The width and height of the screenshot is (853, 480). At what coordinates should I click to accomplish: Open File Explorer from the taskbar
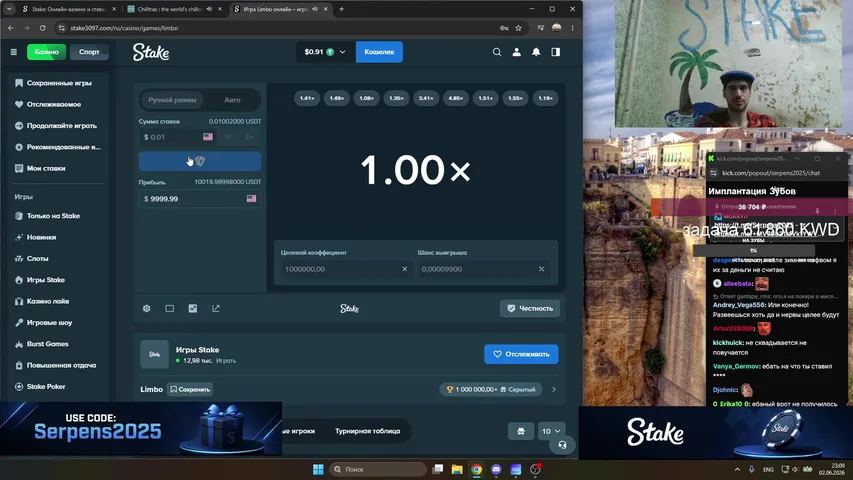[x=457, y=469]
